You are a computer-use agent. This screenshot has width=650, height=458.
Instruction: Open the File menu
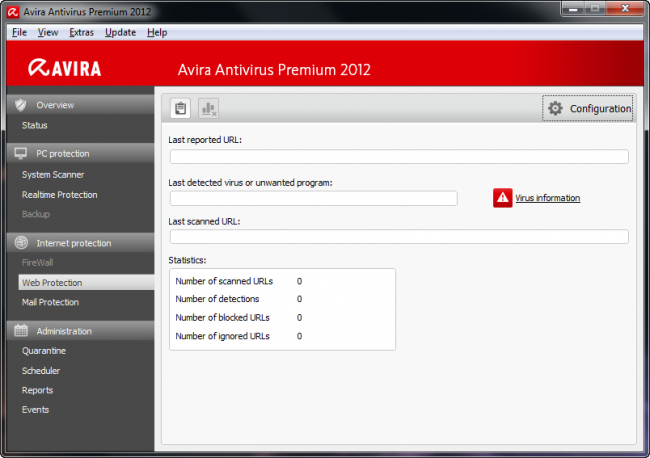click(19, 32)
